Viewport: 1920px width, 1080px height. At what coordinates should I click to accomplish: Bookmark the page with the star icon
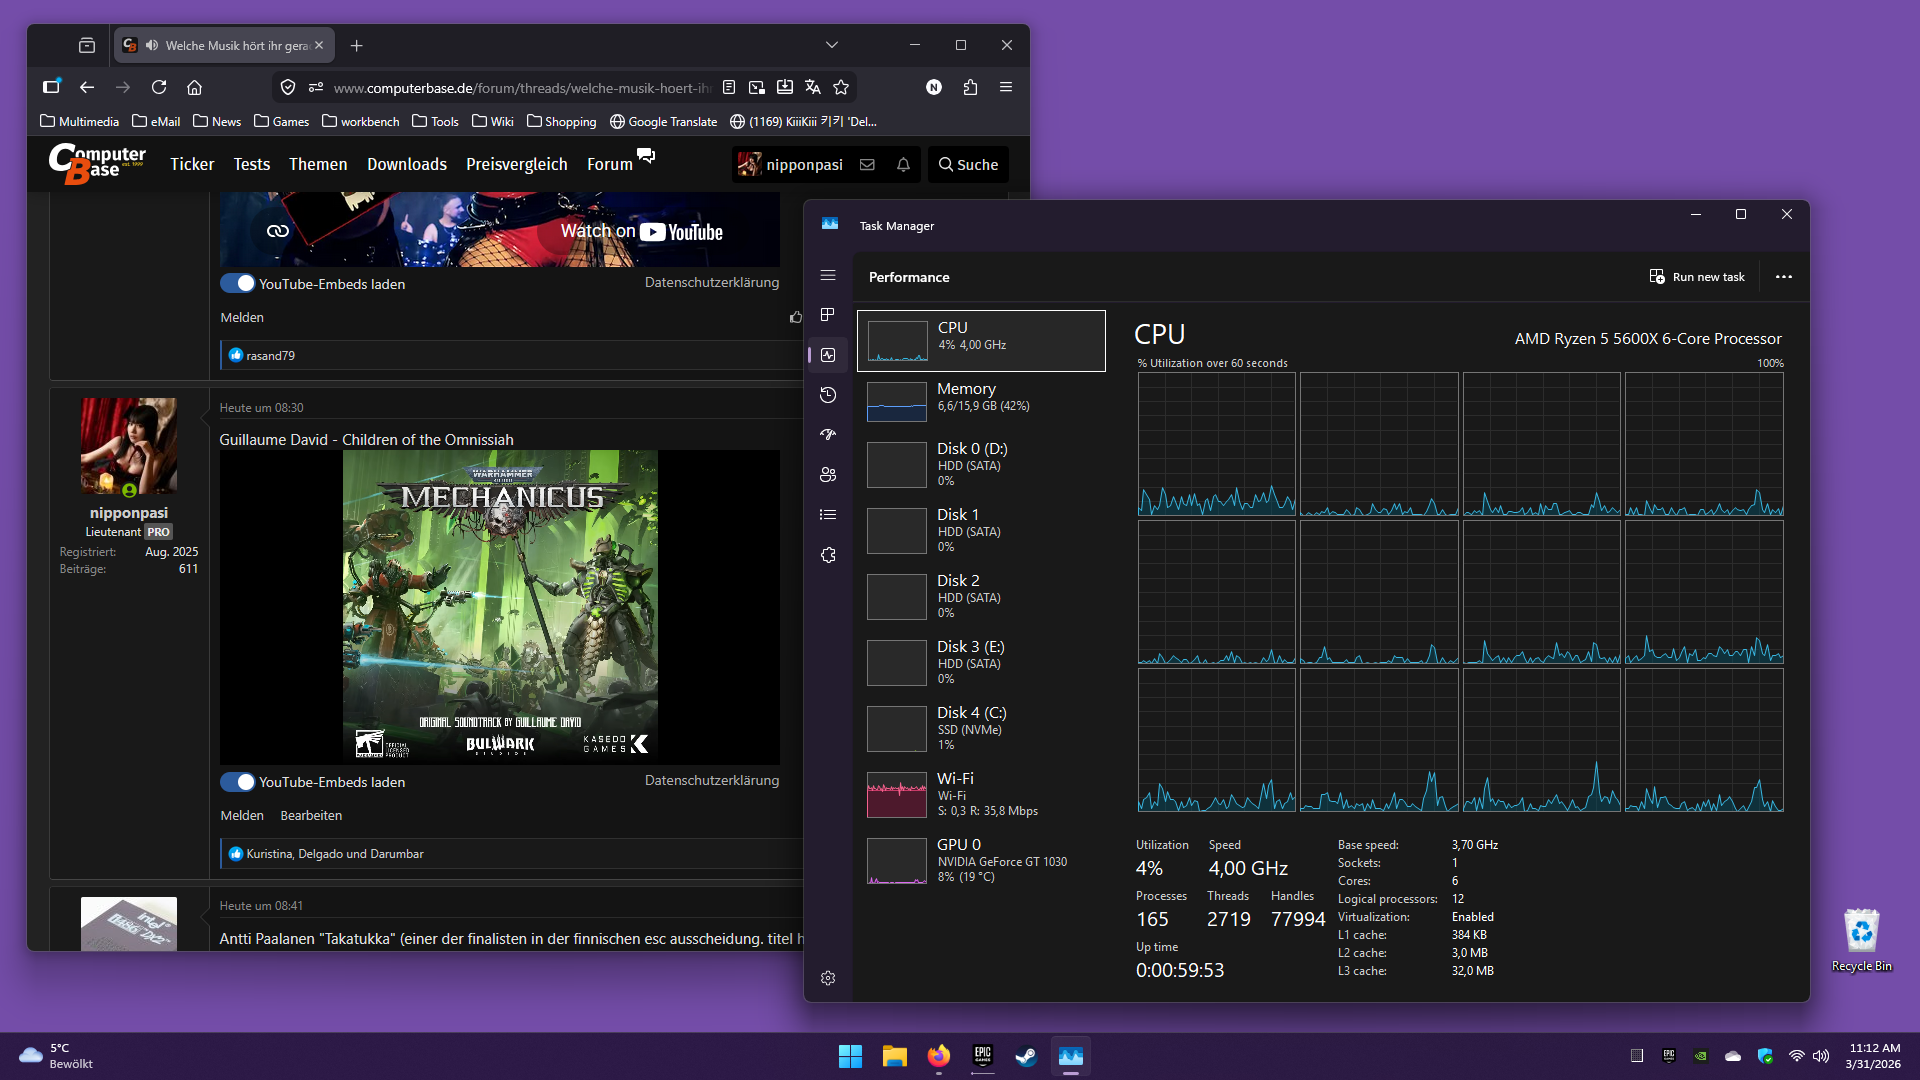pyautogui.click(x=841, y=87)
